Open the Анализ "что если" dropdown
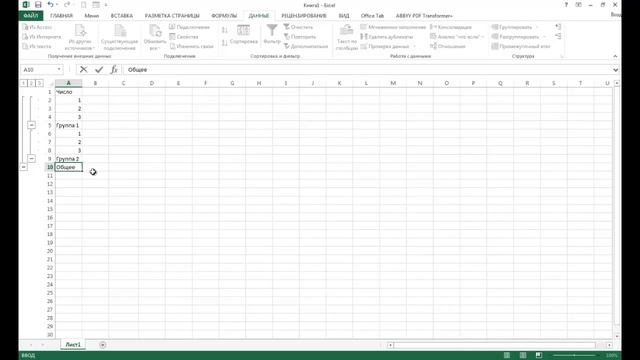The height and width of the screenshot is (360, 640). click(482, 37)
